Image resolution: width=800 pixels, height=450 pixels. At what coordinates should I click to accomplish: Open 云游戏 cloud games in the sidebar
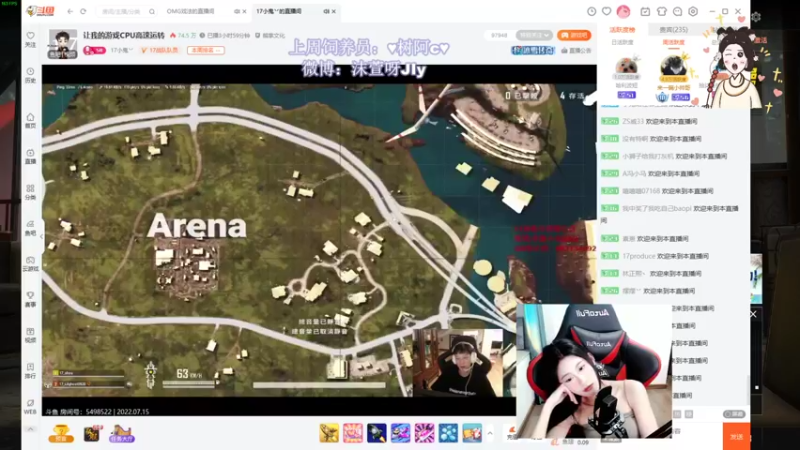coord(31,263)
